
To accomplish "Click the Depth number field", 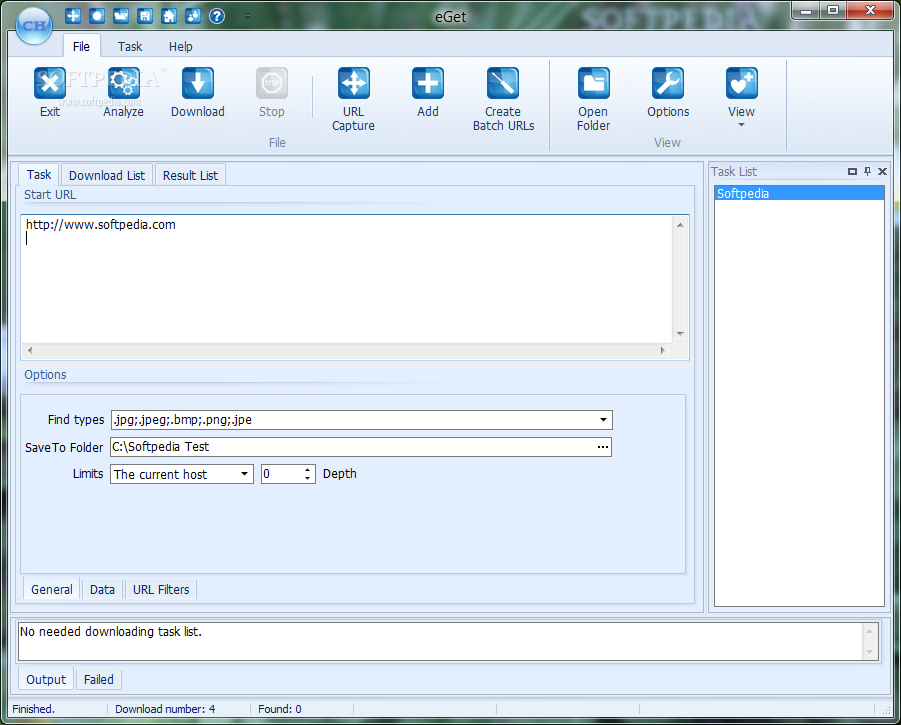I will pyautogui.click(x=282, y=474).
